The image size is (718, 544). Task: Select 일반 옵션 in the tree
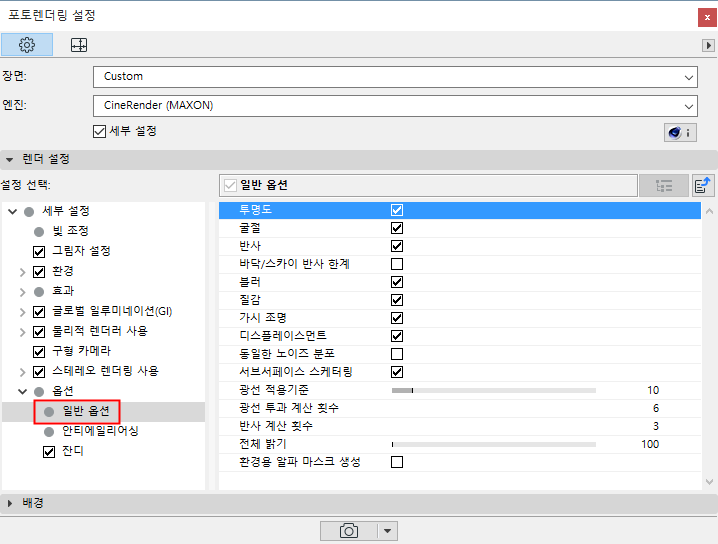tap(86, 411)
